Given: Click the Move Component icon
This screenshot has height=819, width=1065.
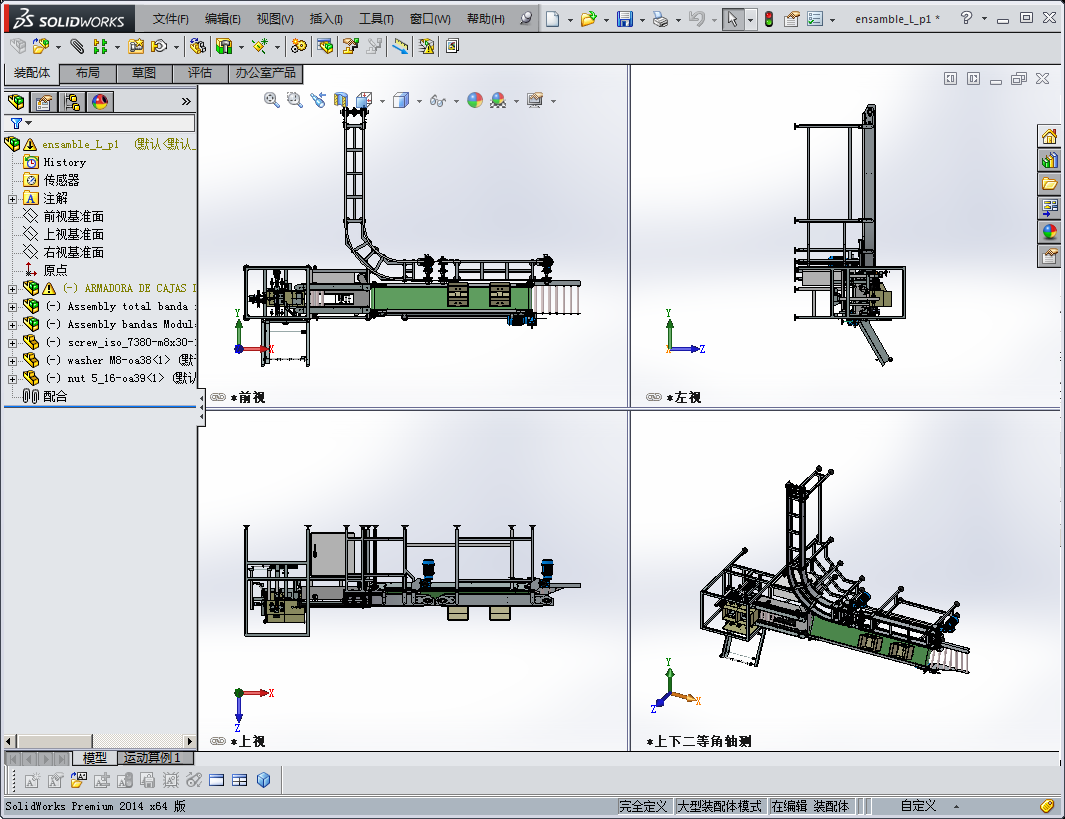Looking at the screenshot, I should [159, 46].
